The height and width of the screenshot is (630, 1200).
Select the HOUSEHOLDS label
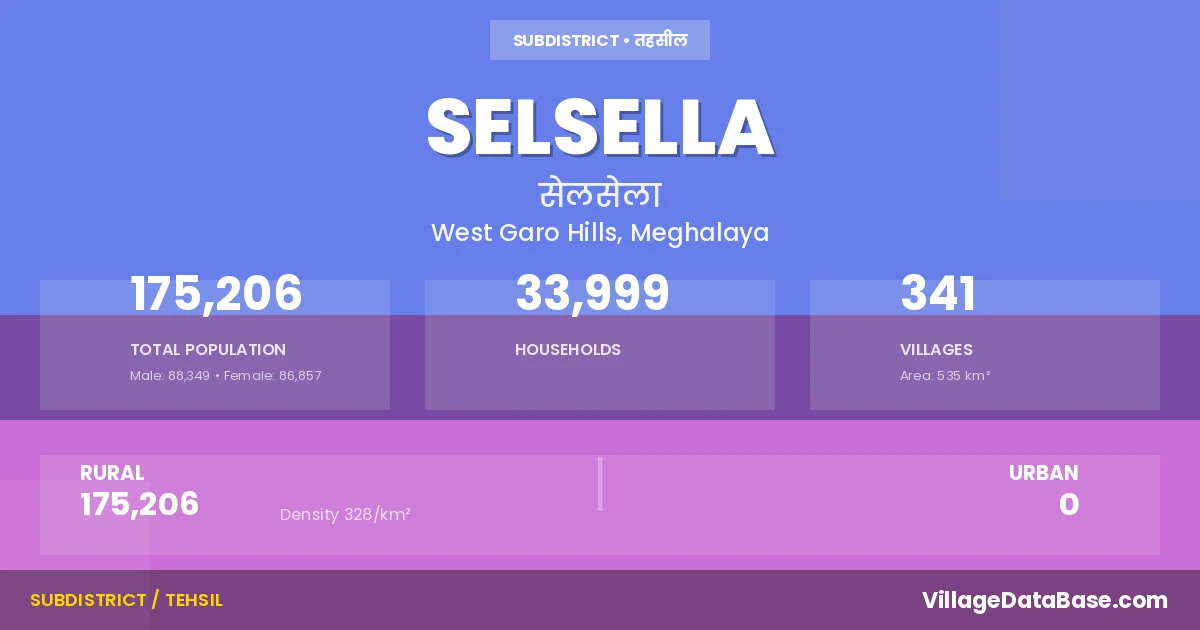click(x=568, y=350)
